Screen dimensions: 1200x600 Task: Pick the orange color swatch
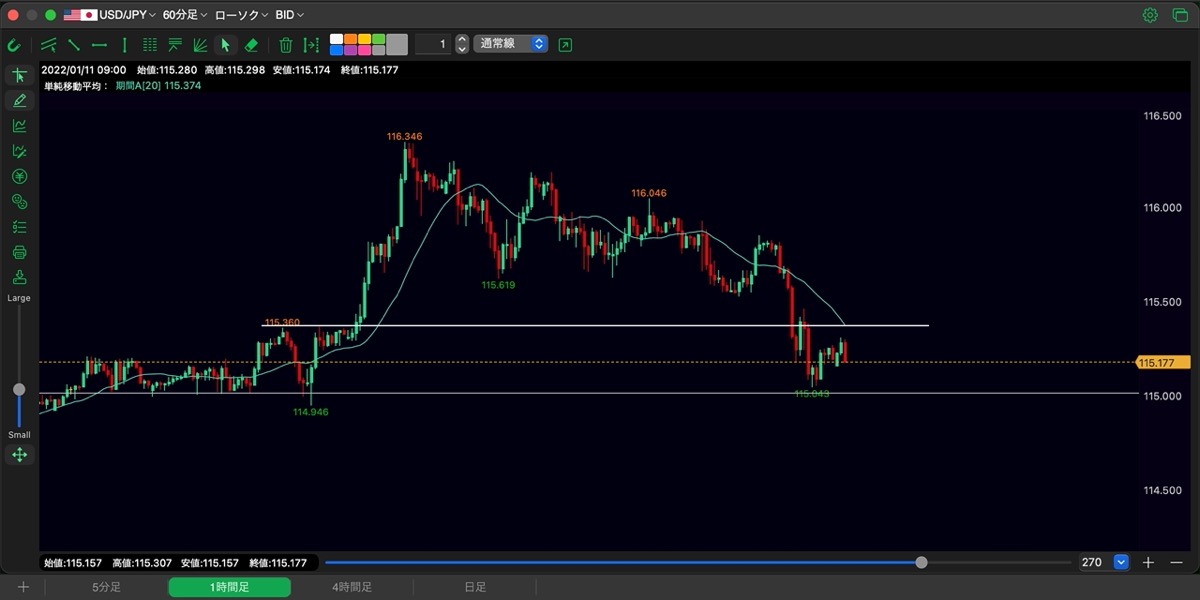350,39
